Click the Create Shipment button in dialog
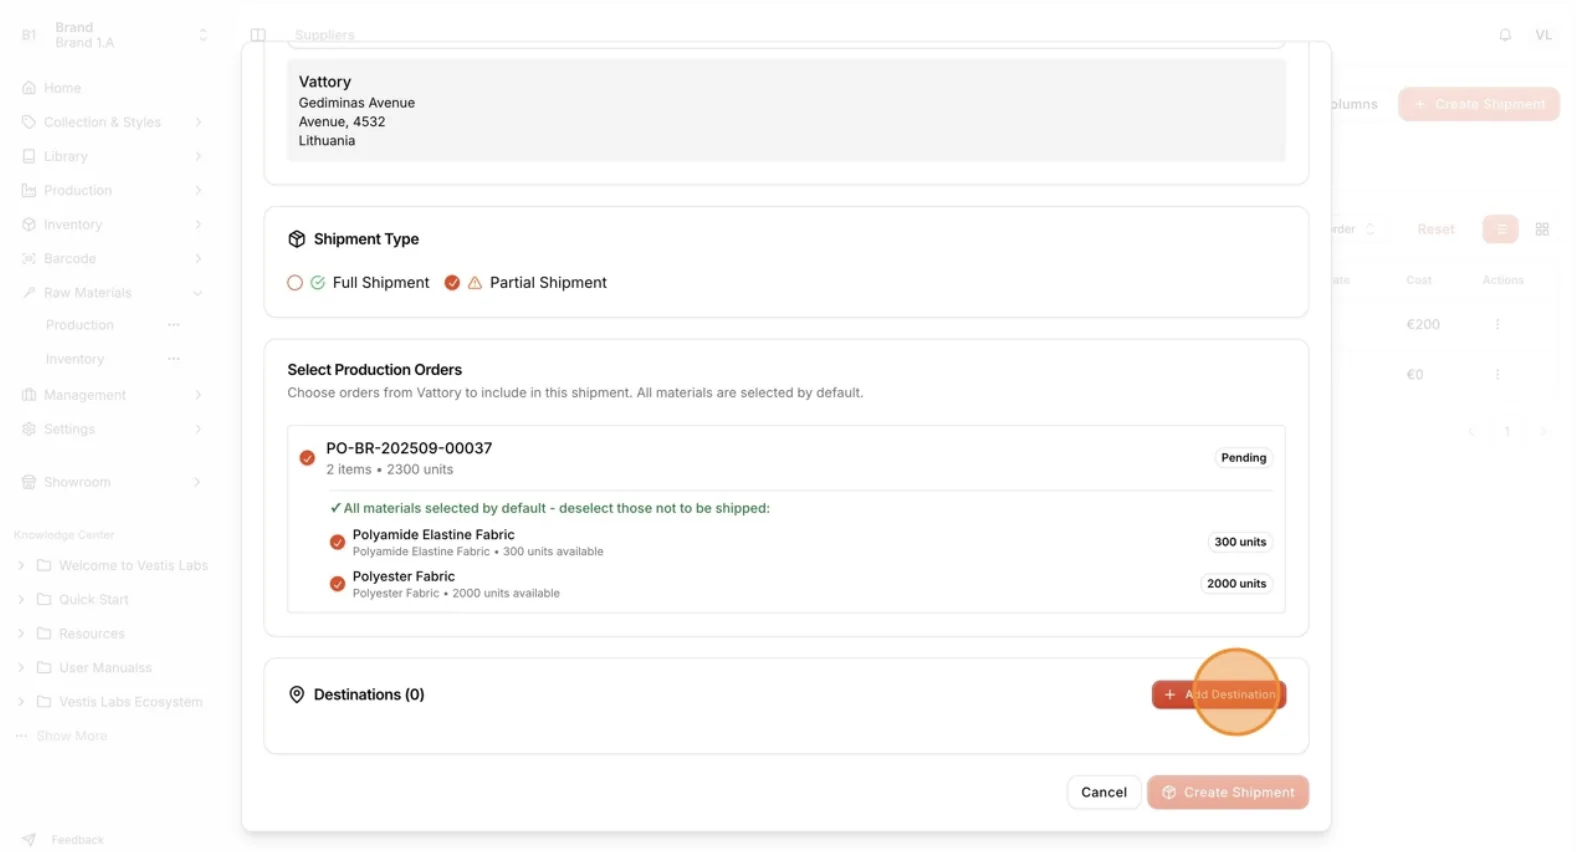The image size is (1576, 852). [1228, 792]
